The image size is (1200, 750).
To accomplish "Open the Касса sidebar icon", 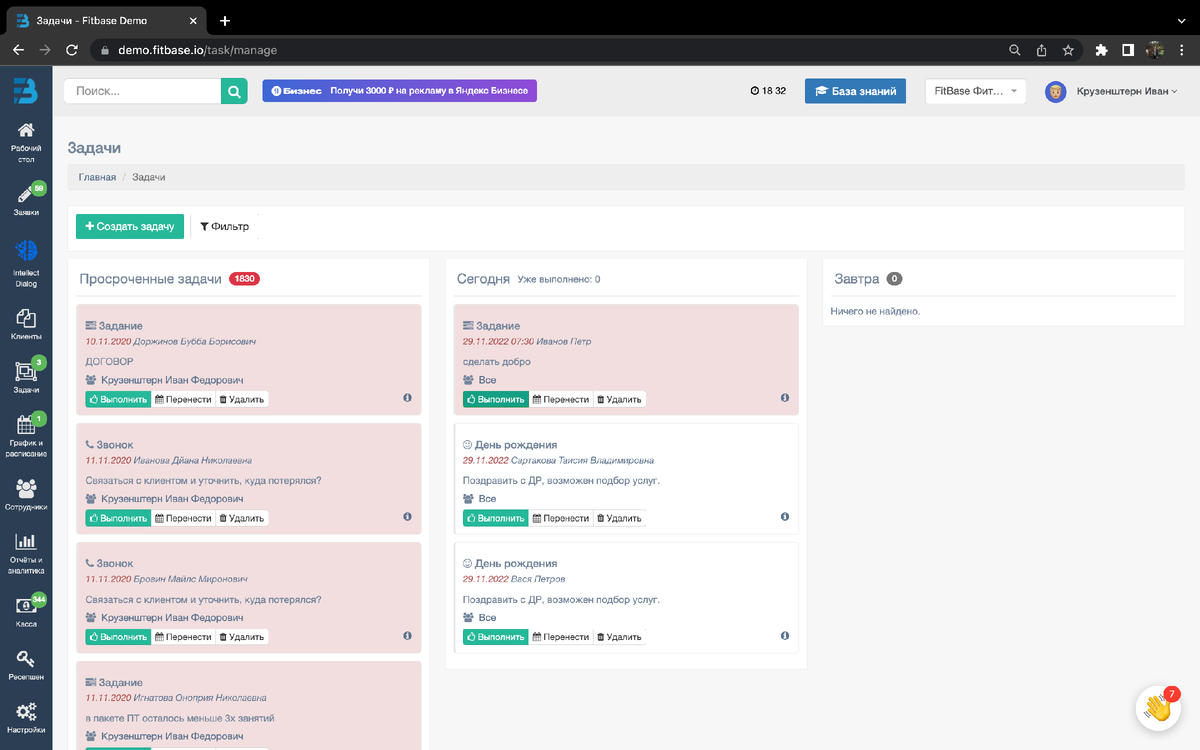I will [x=27, y=607].
